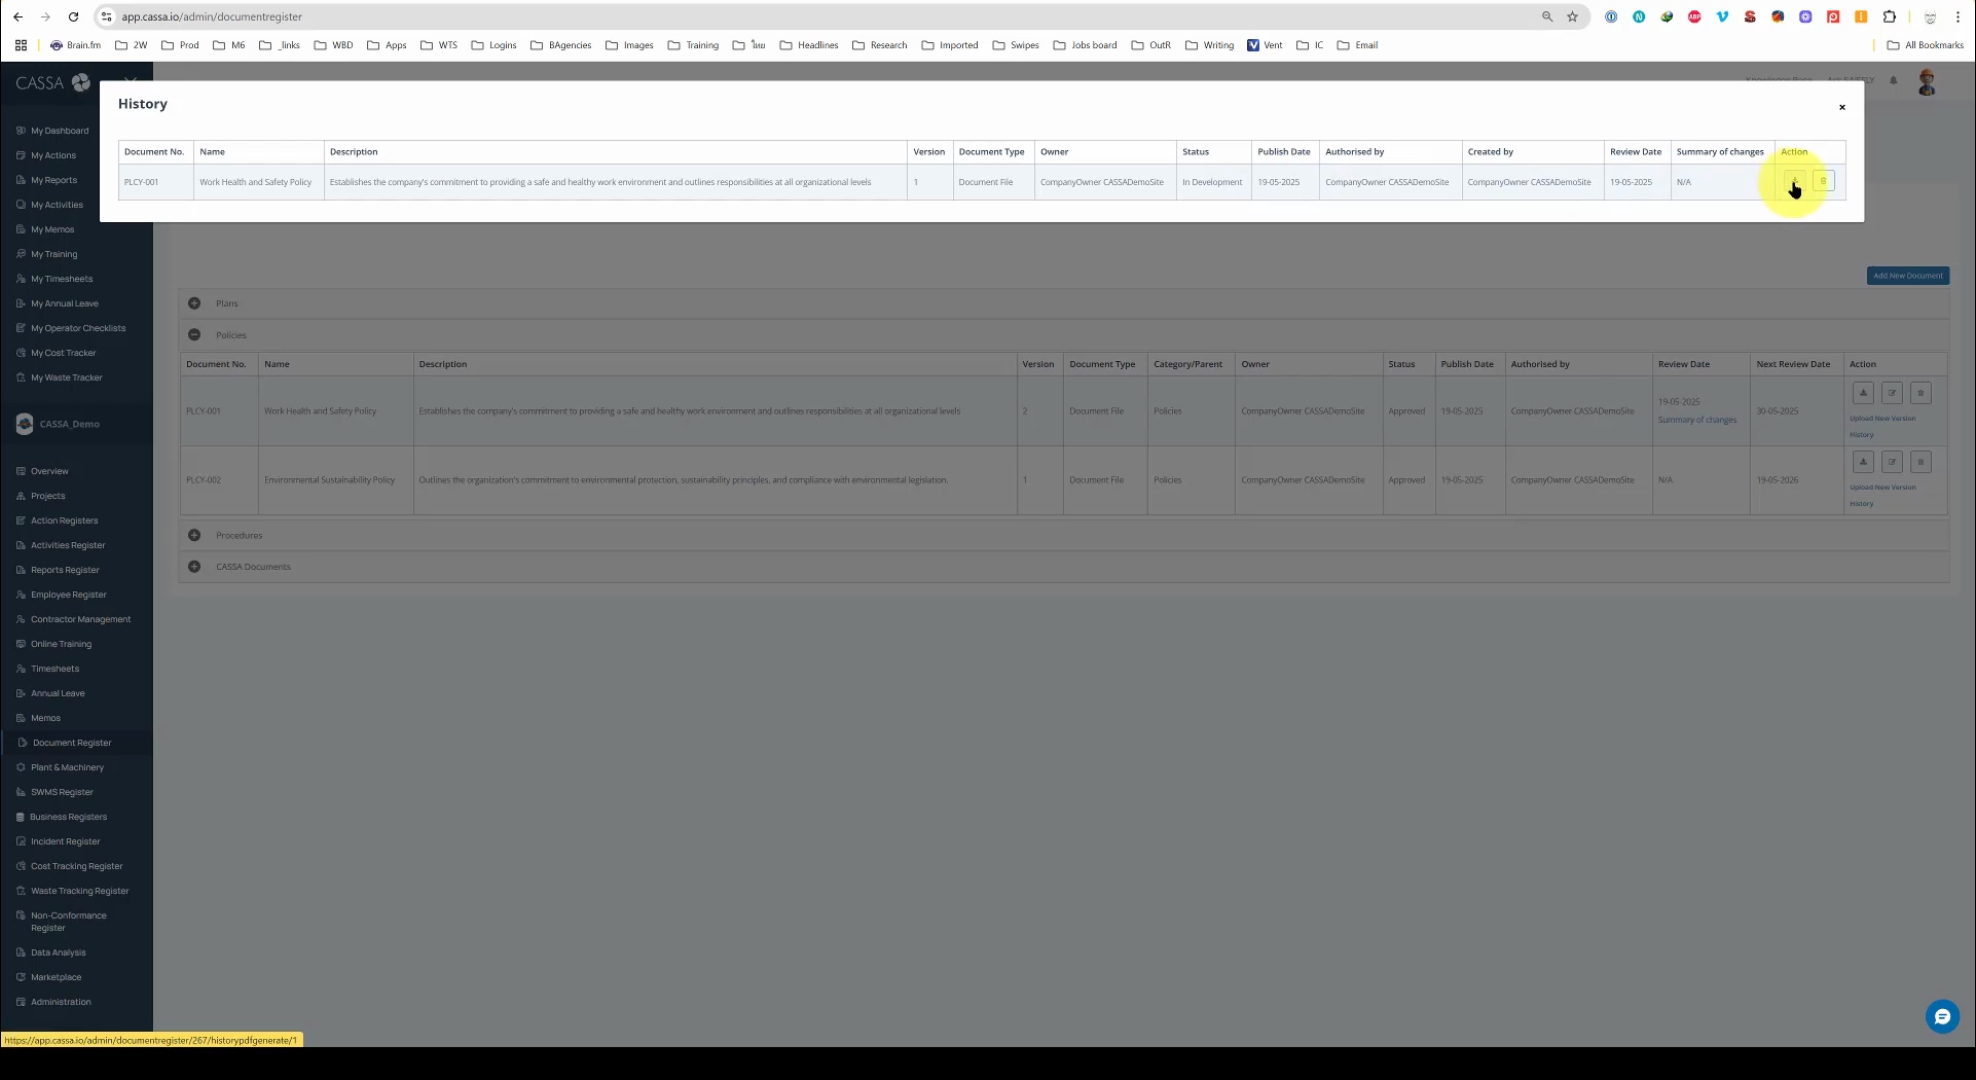Bookmark this page with the star icon
This screenshot has height=1080, width=1976.
[x=1572, y=17]
